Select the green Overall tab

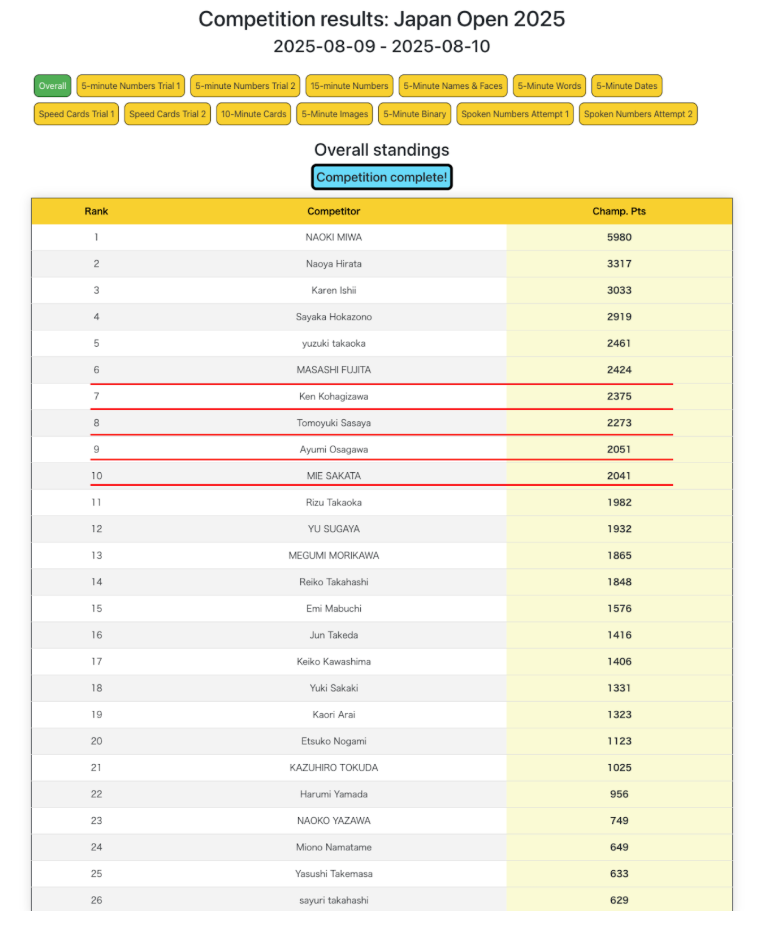52,86
